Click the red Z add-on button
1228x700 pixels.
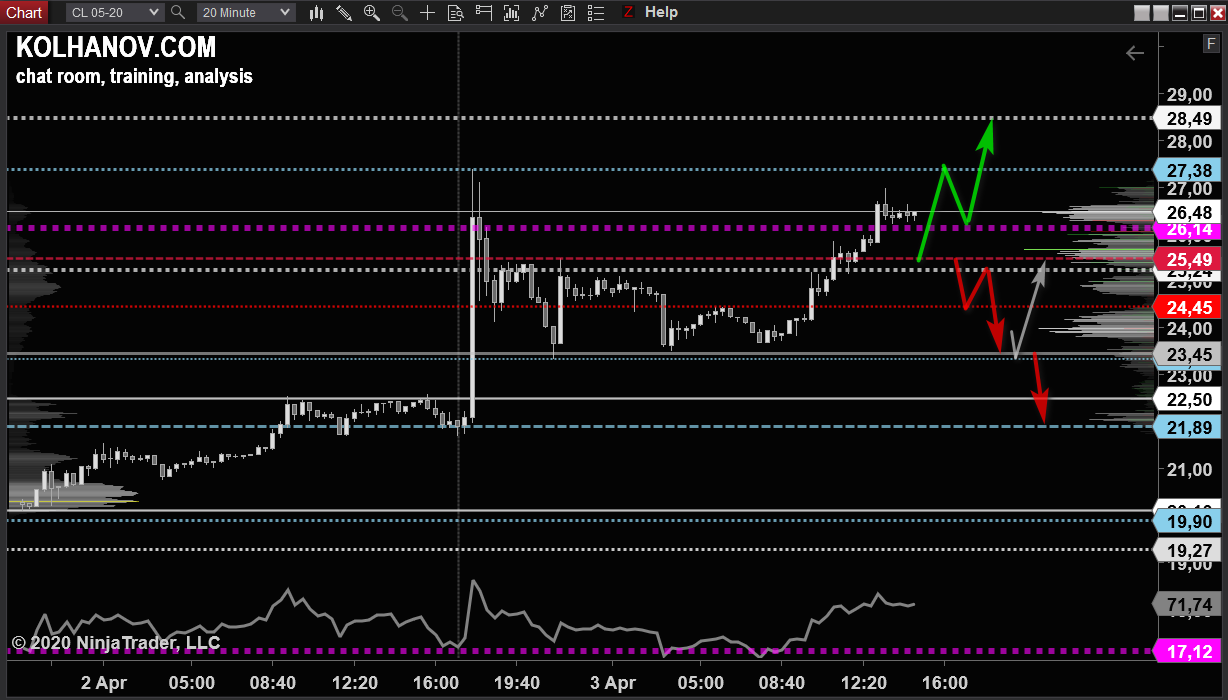point(628,12)
